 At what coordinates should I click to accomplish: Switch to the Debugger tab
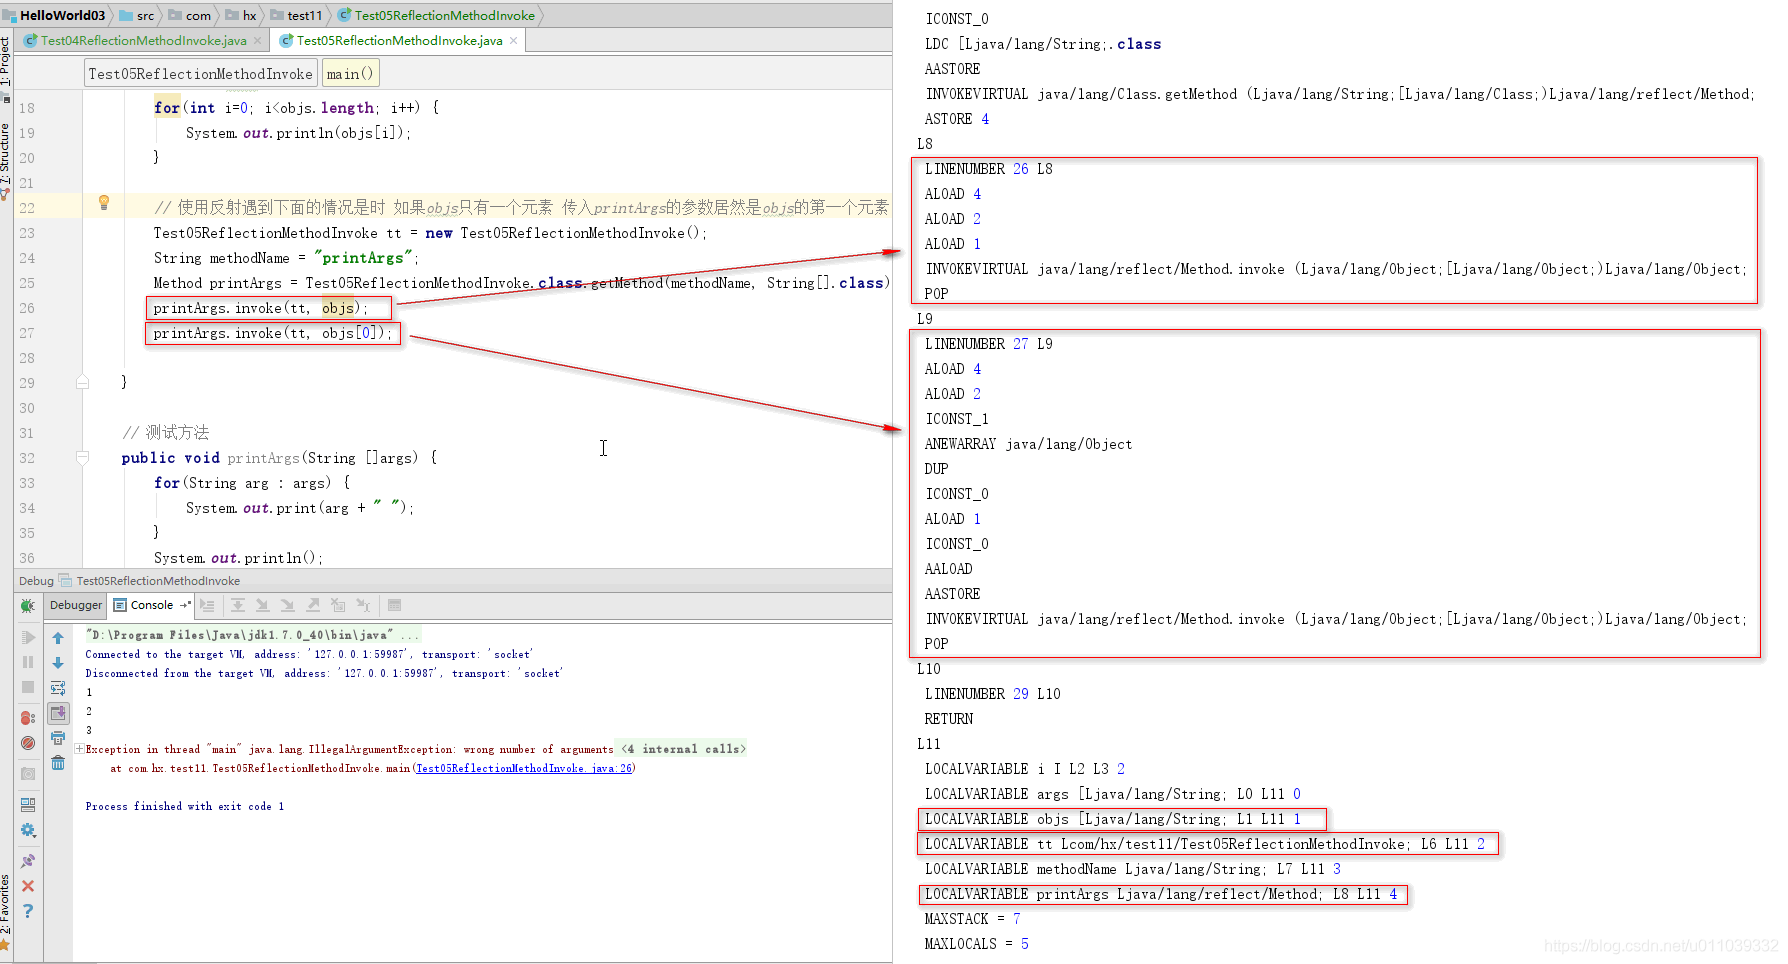(76, 605)
